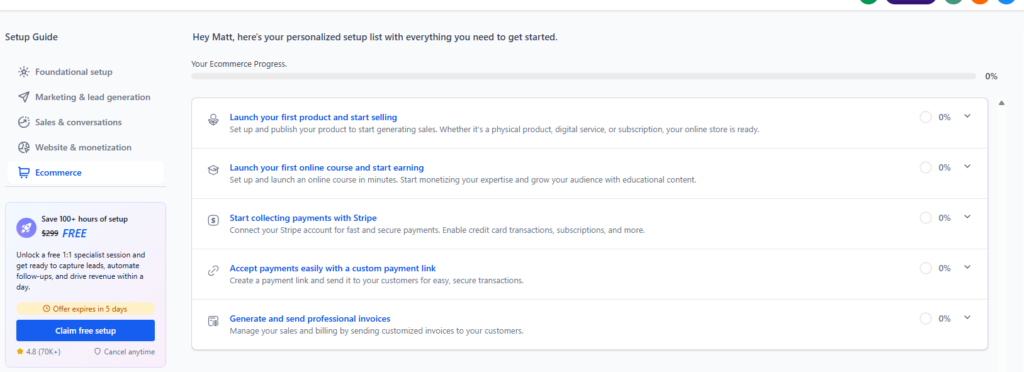Expand the custom payment link row chevron
The image size is (1024, 372).
pos(967,267)
